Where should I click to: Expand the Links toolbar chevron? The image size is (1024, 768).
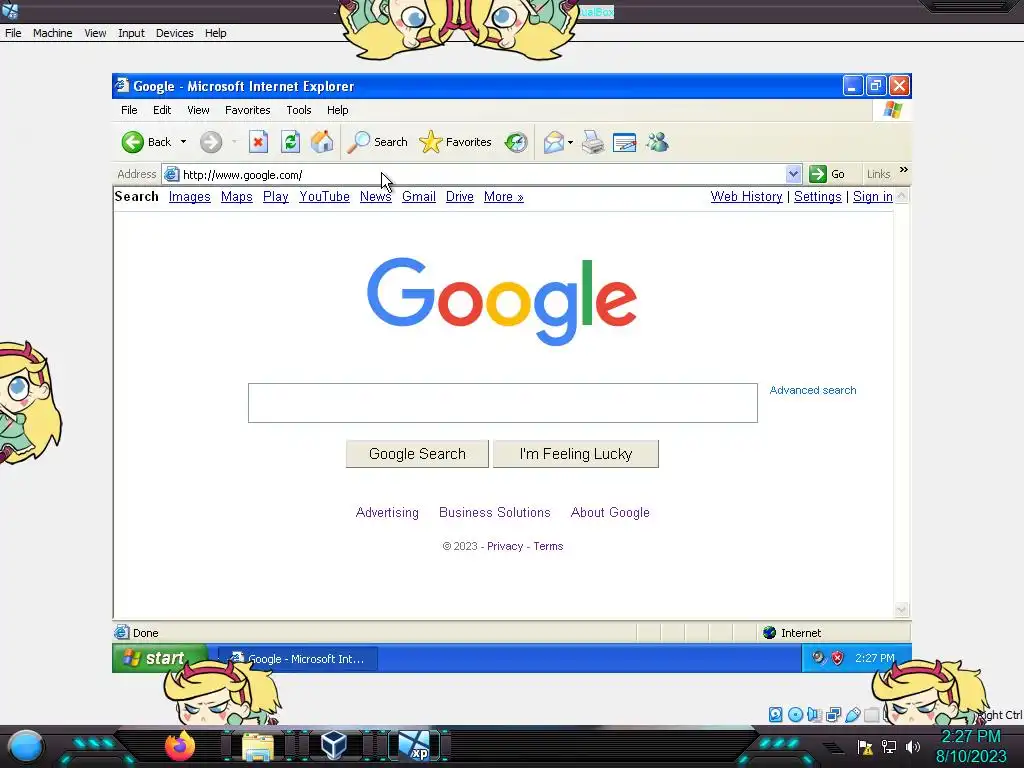click(x=904, y=170)
